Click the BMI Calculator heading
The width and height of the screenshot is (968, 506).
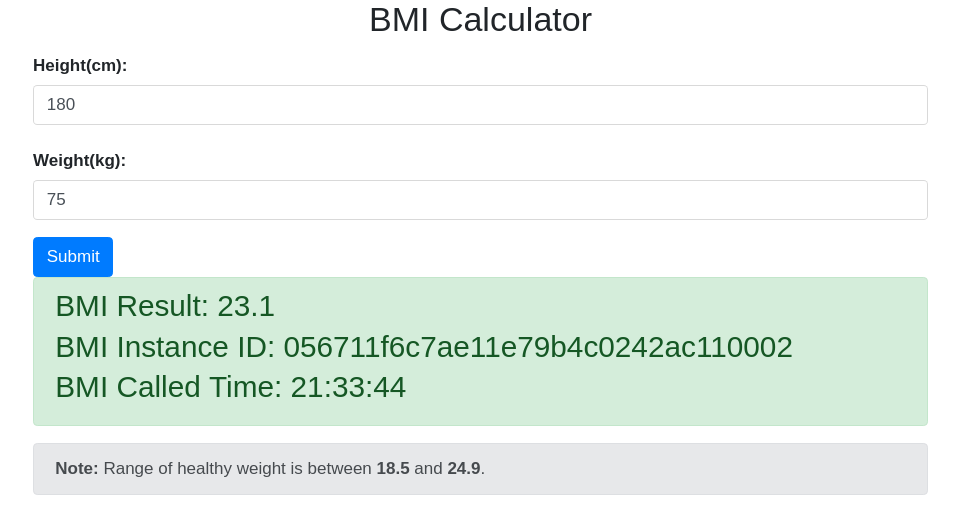point(480,20)
